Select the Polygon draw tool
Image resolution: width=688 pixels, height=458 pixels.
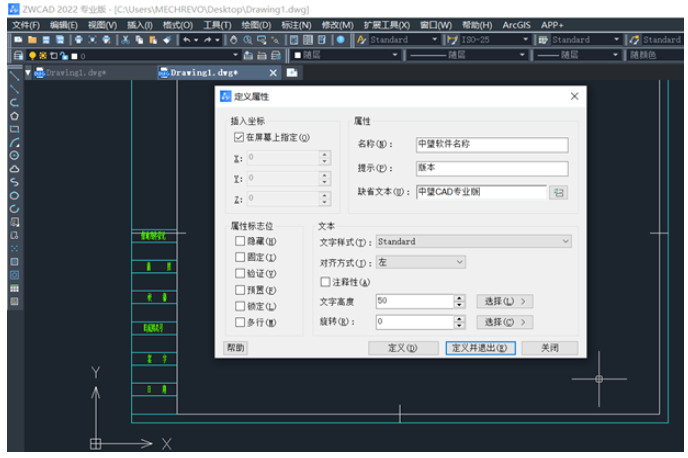(x=14, y=116)
